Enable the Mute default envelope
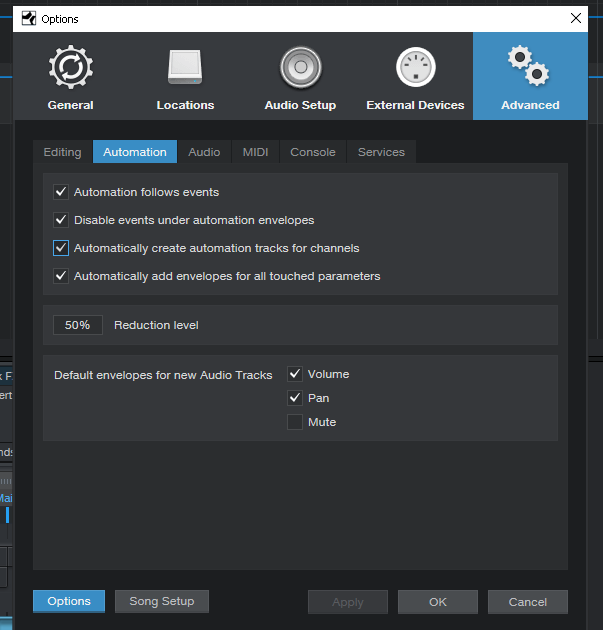The width and height of the screenshot is (603, 630). [x=295, y=422]
